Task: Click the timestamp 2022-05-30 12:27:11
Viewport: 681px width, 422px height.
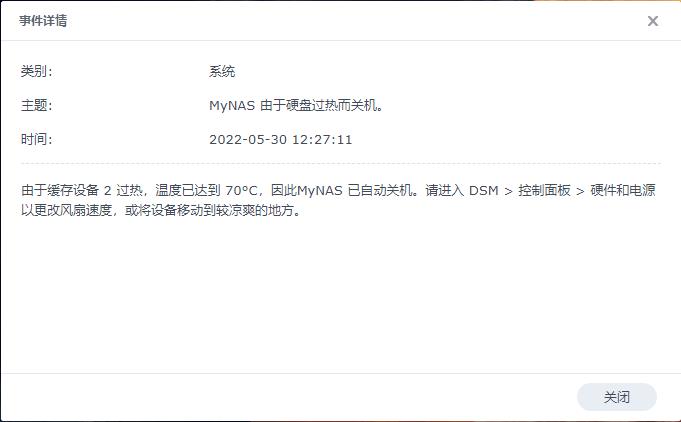Action: [281, 139]
